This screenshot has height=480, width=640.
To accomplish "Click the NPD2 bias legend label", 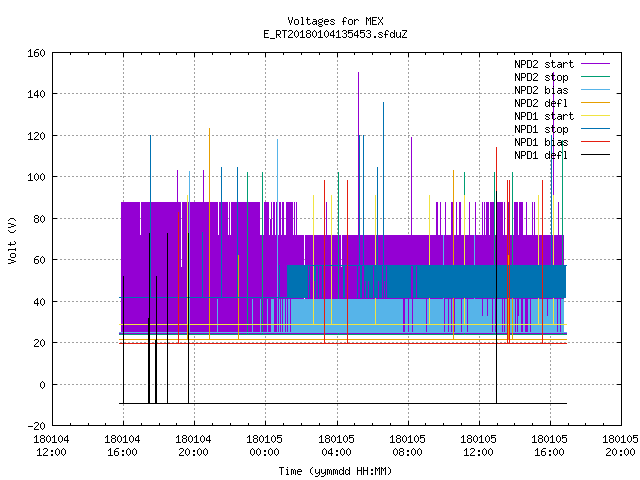I will (541, 90).
